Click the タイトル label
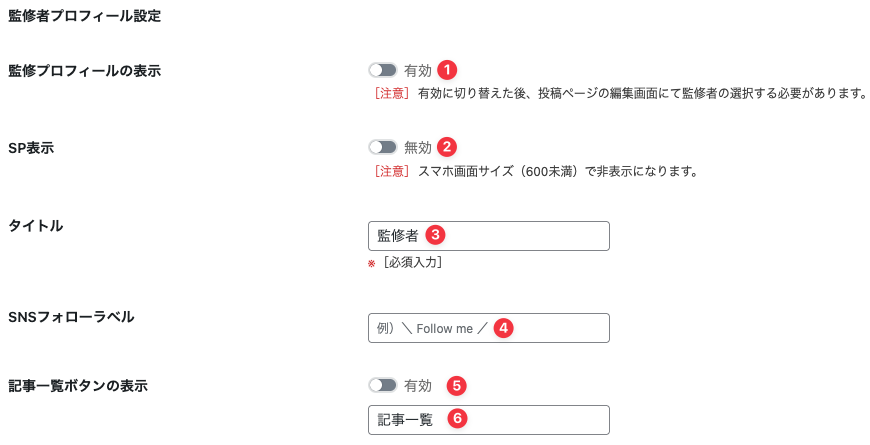Image resolution: width=870 pixels, height=445 pixels. (x=36, y=226)
